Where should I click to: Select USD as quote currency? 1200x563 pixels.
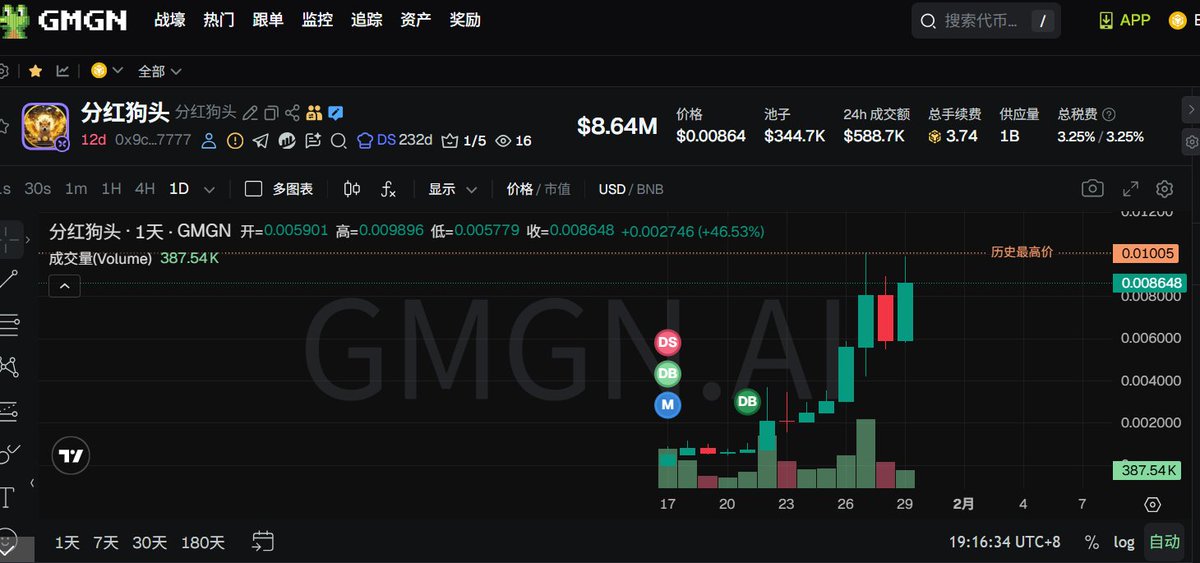click(612, 189)
